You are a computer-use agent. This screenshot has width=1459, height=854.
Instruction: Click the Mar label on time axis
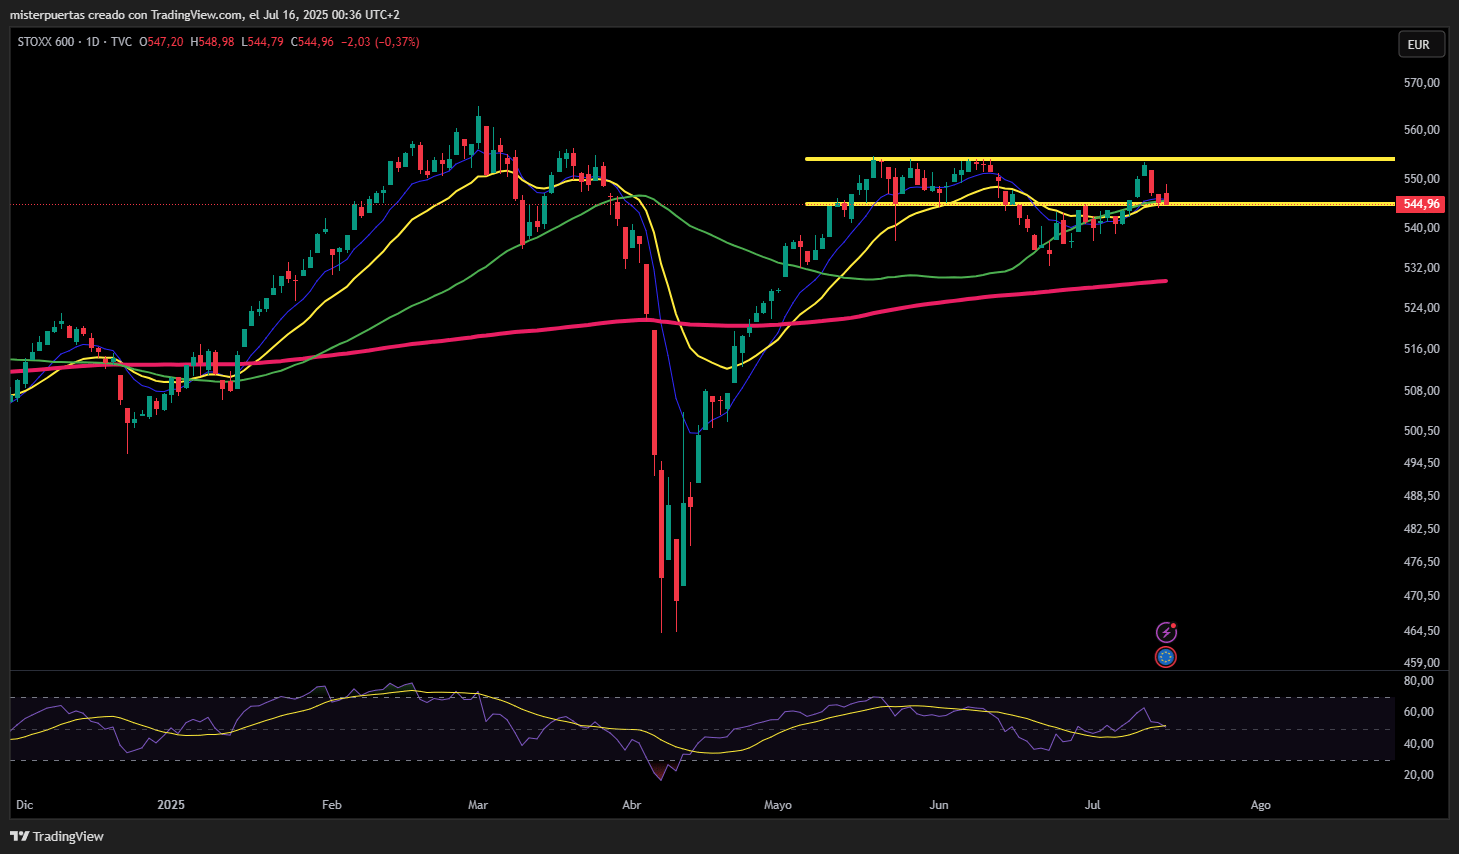click(x=478, y=805)
